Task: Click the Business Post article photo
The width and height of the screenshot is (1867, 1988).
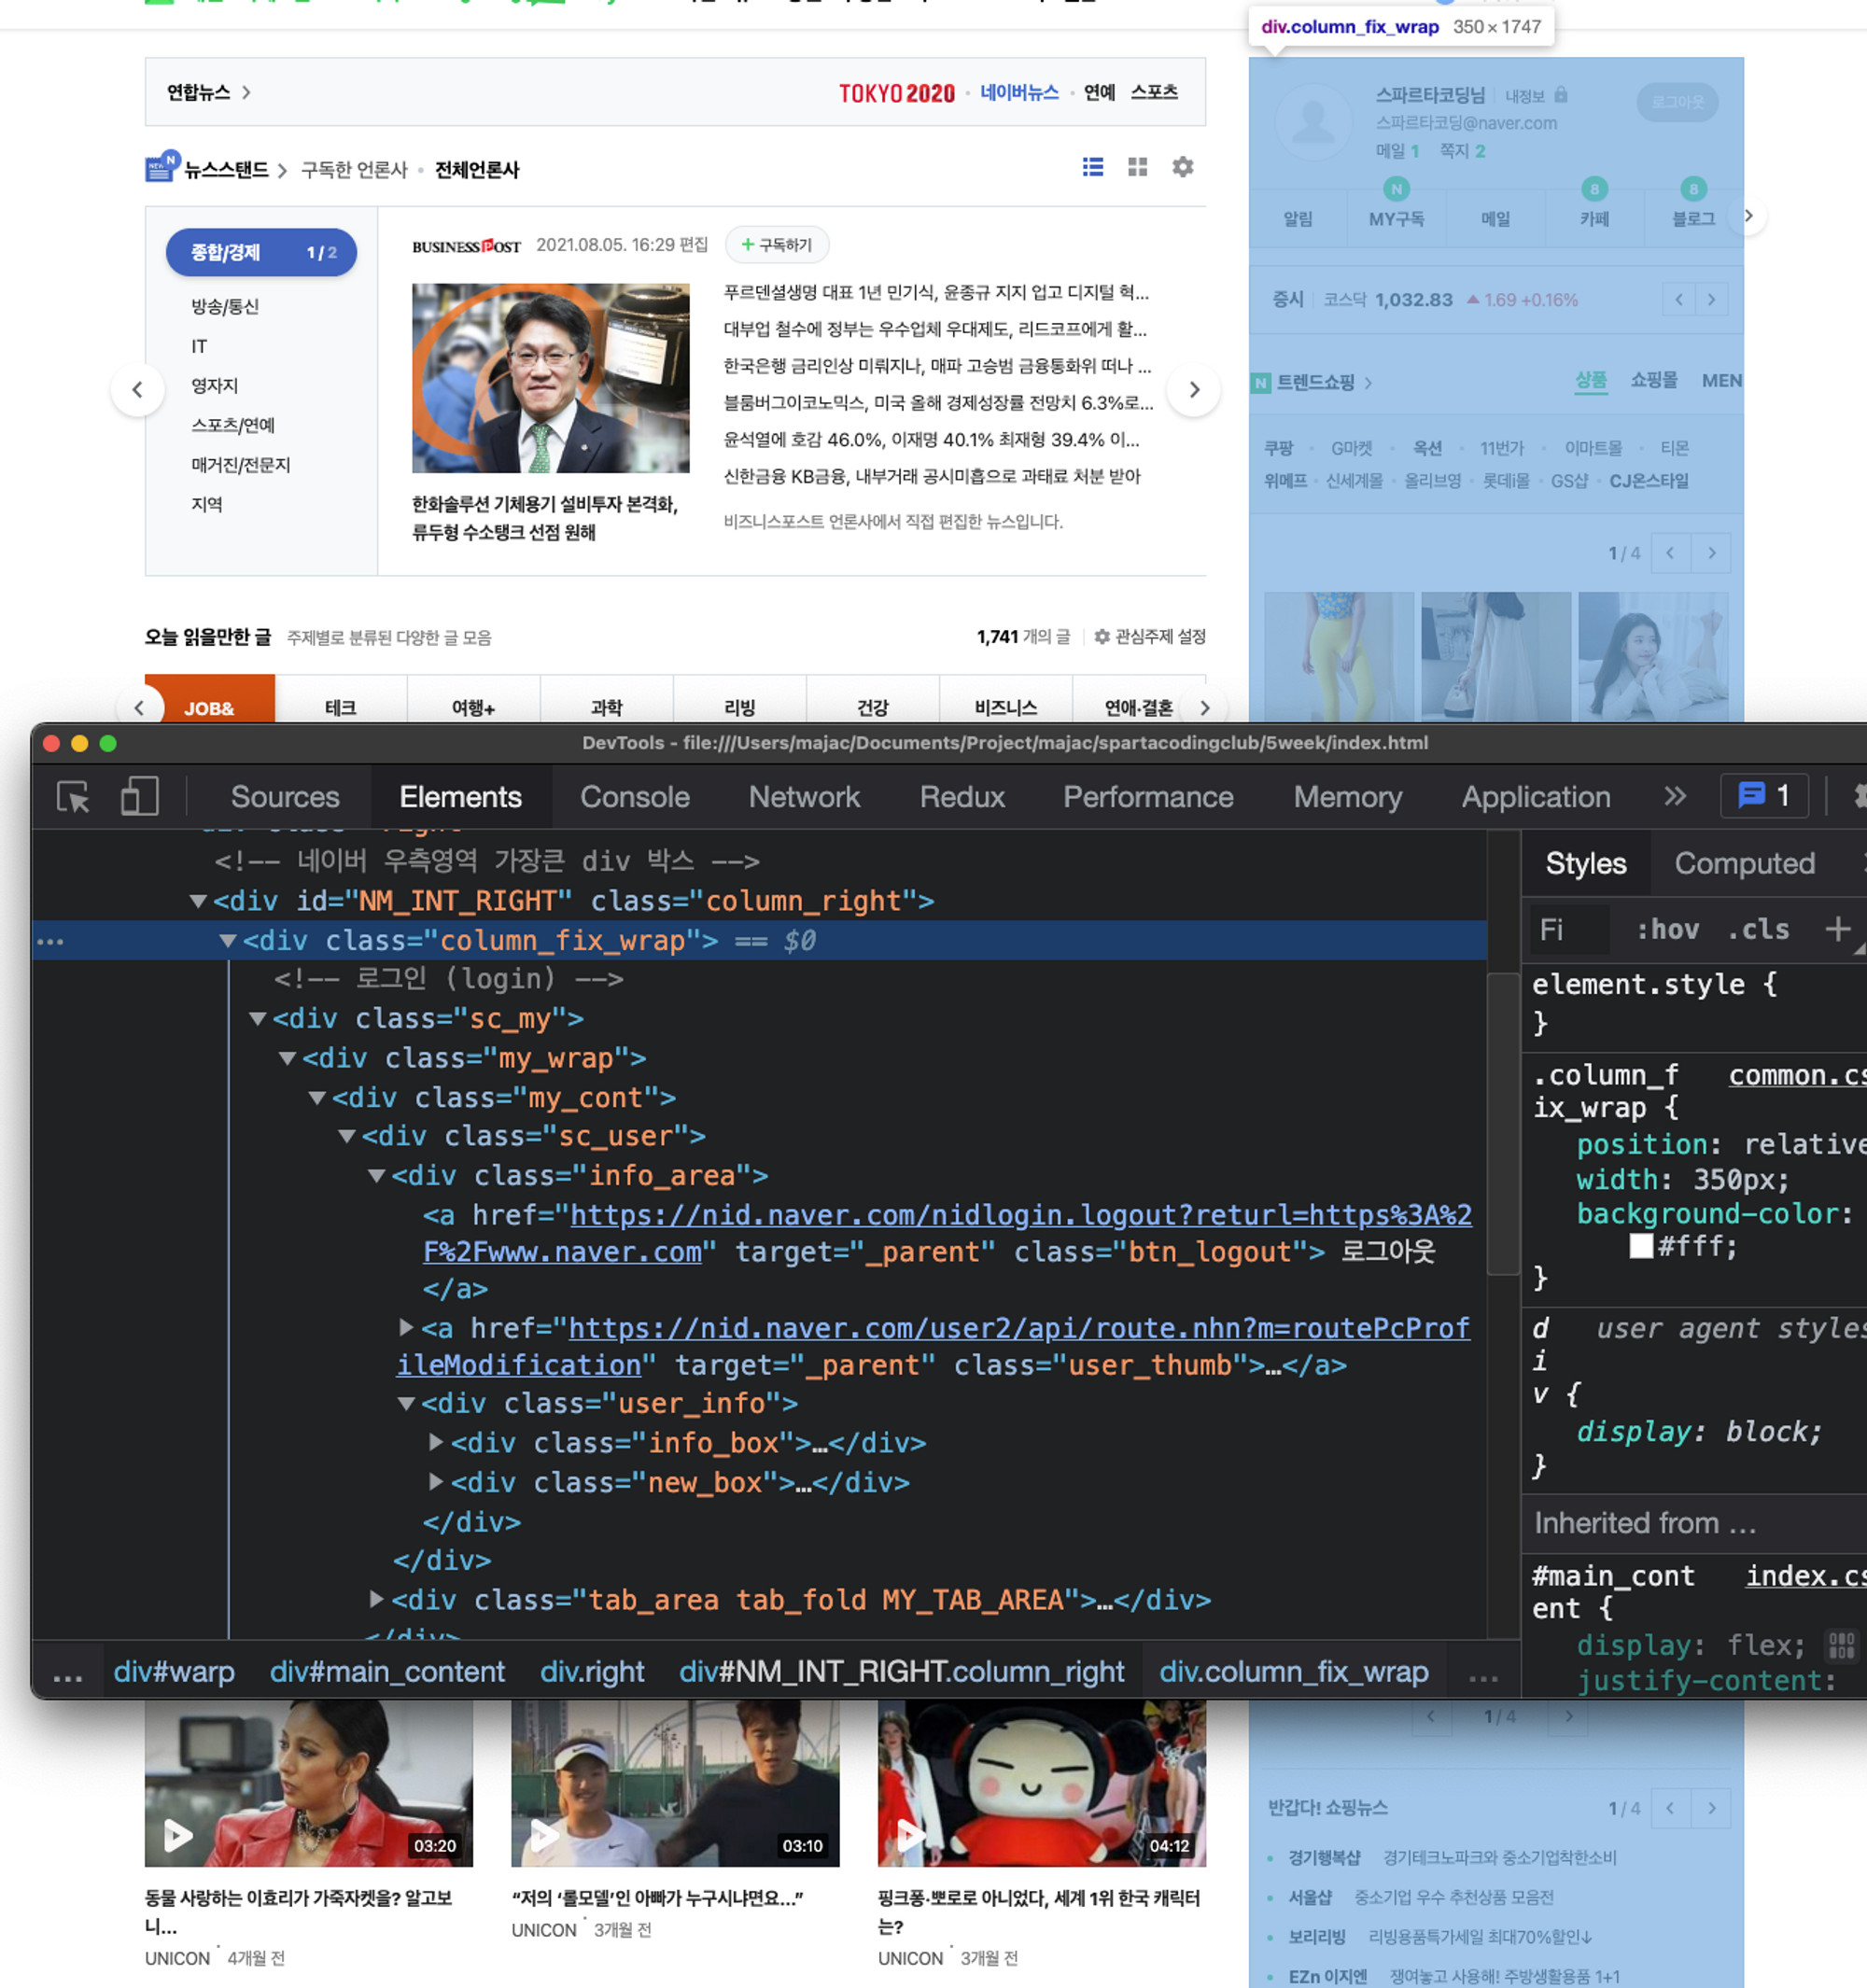Action: [x=551, y=378]
